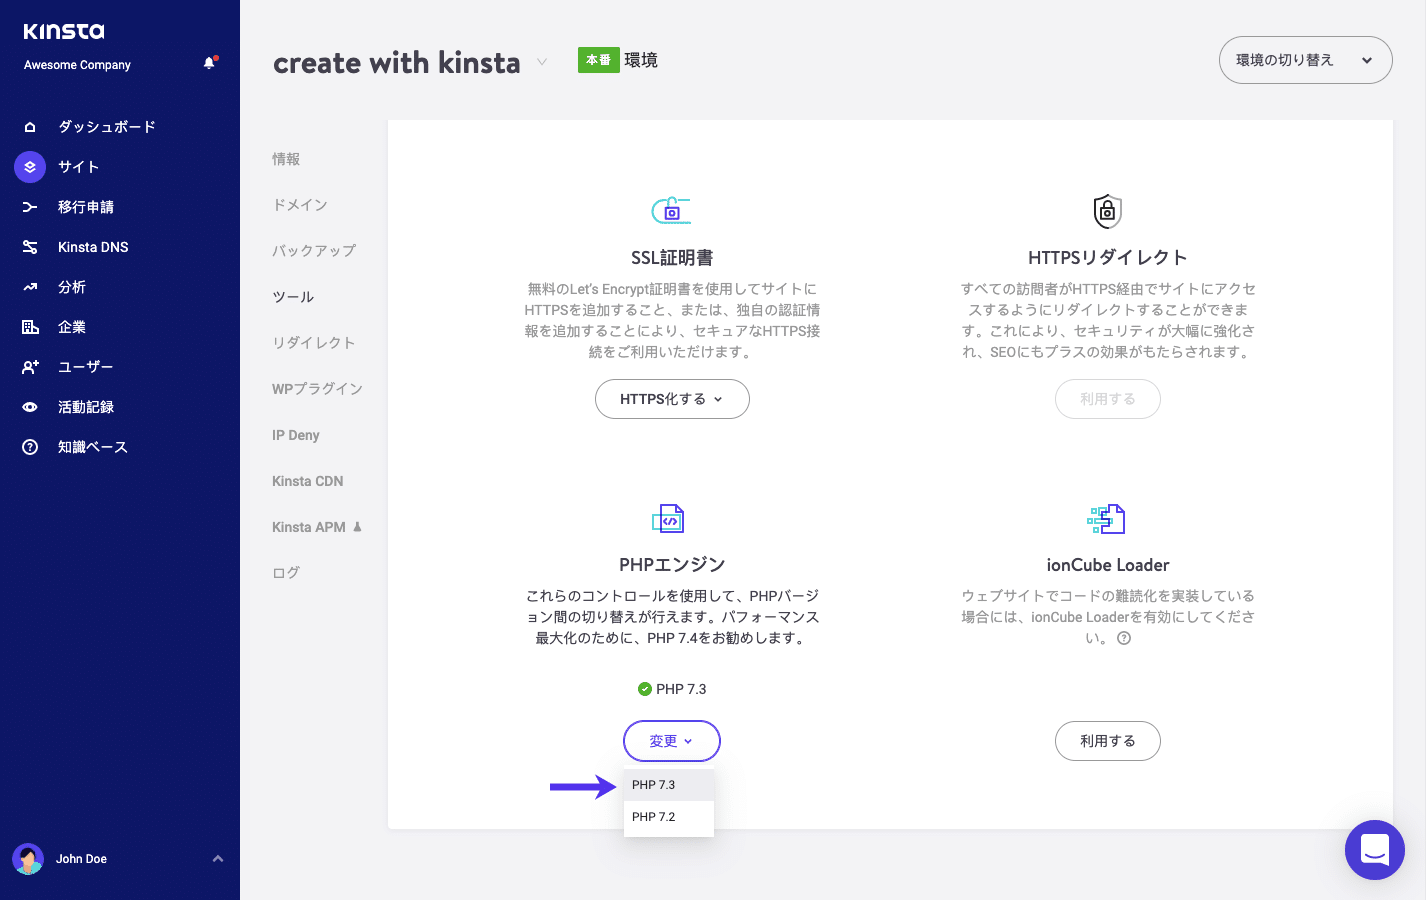Click the SSL証明書 certificate icon
Screen dimensions: 1426x900
(670, 211)
